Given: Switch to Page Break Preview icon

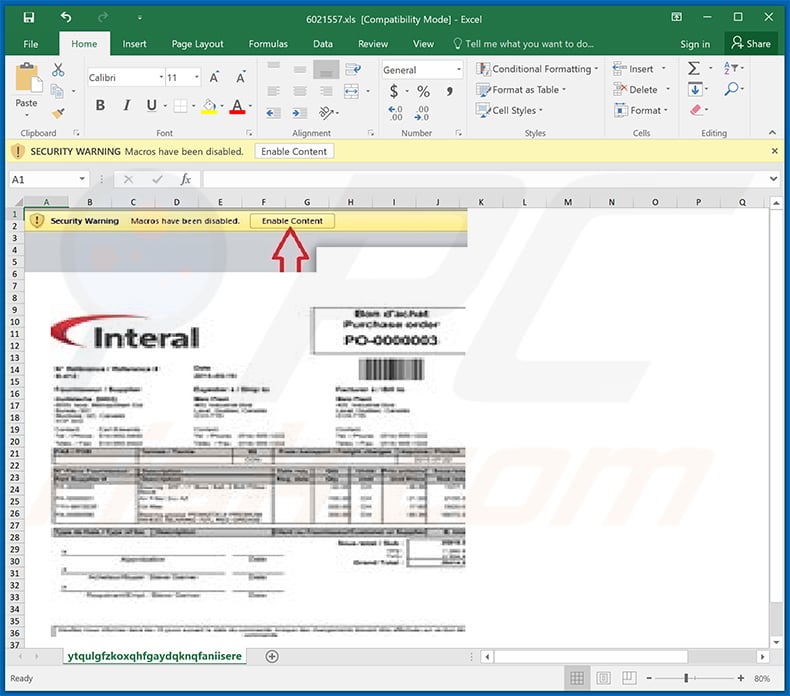Looking at the screenshot, I should (x=629, y=678).
